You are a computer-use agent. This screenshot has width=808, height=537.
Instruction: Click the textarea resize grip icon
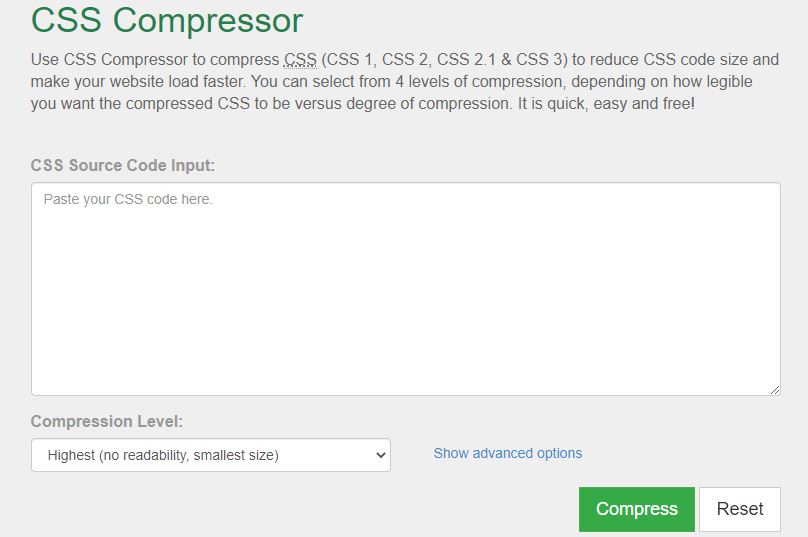pyautogui.click(x=775, y=390)
